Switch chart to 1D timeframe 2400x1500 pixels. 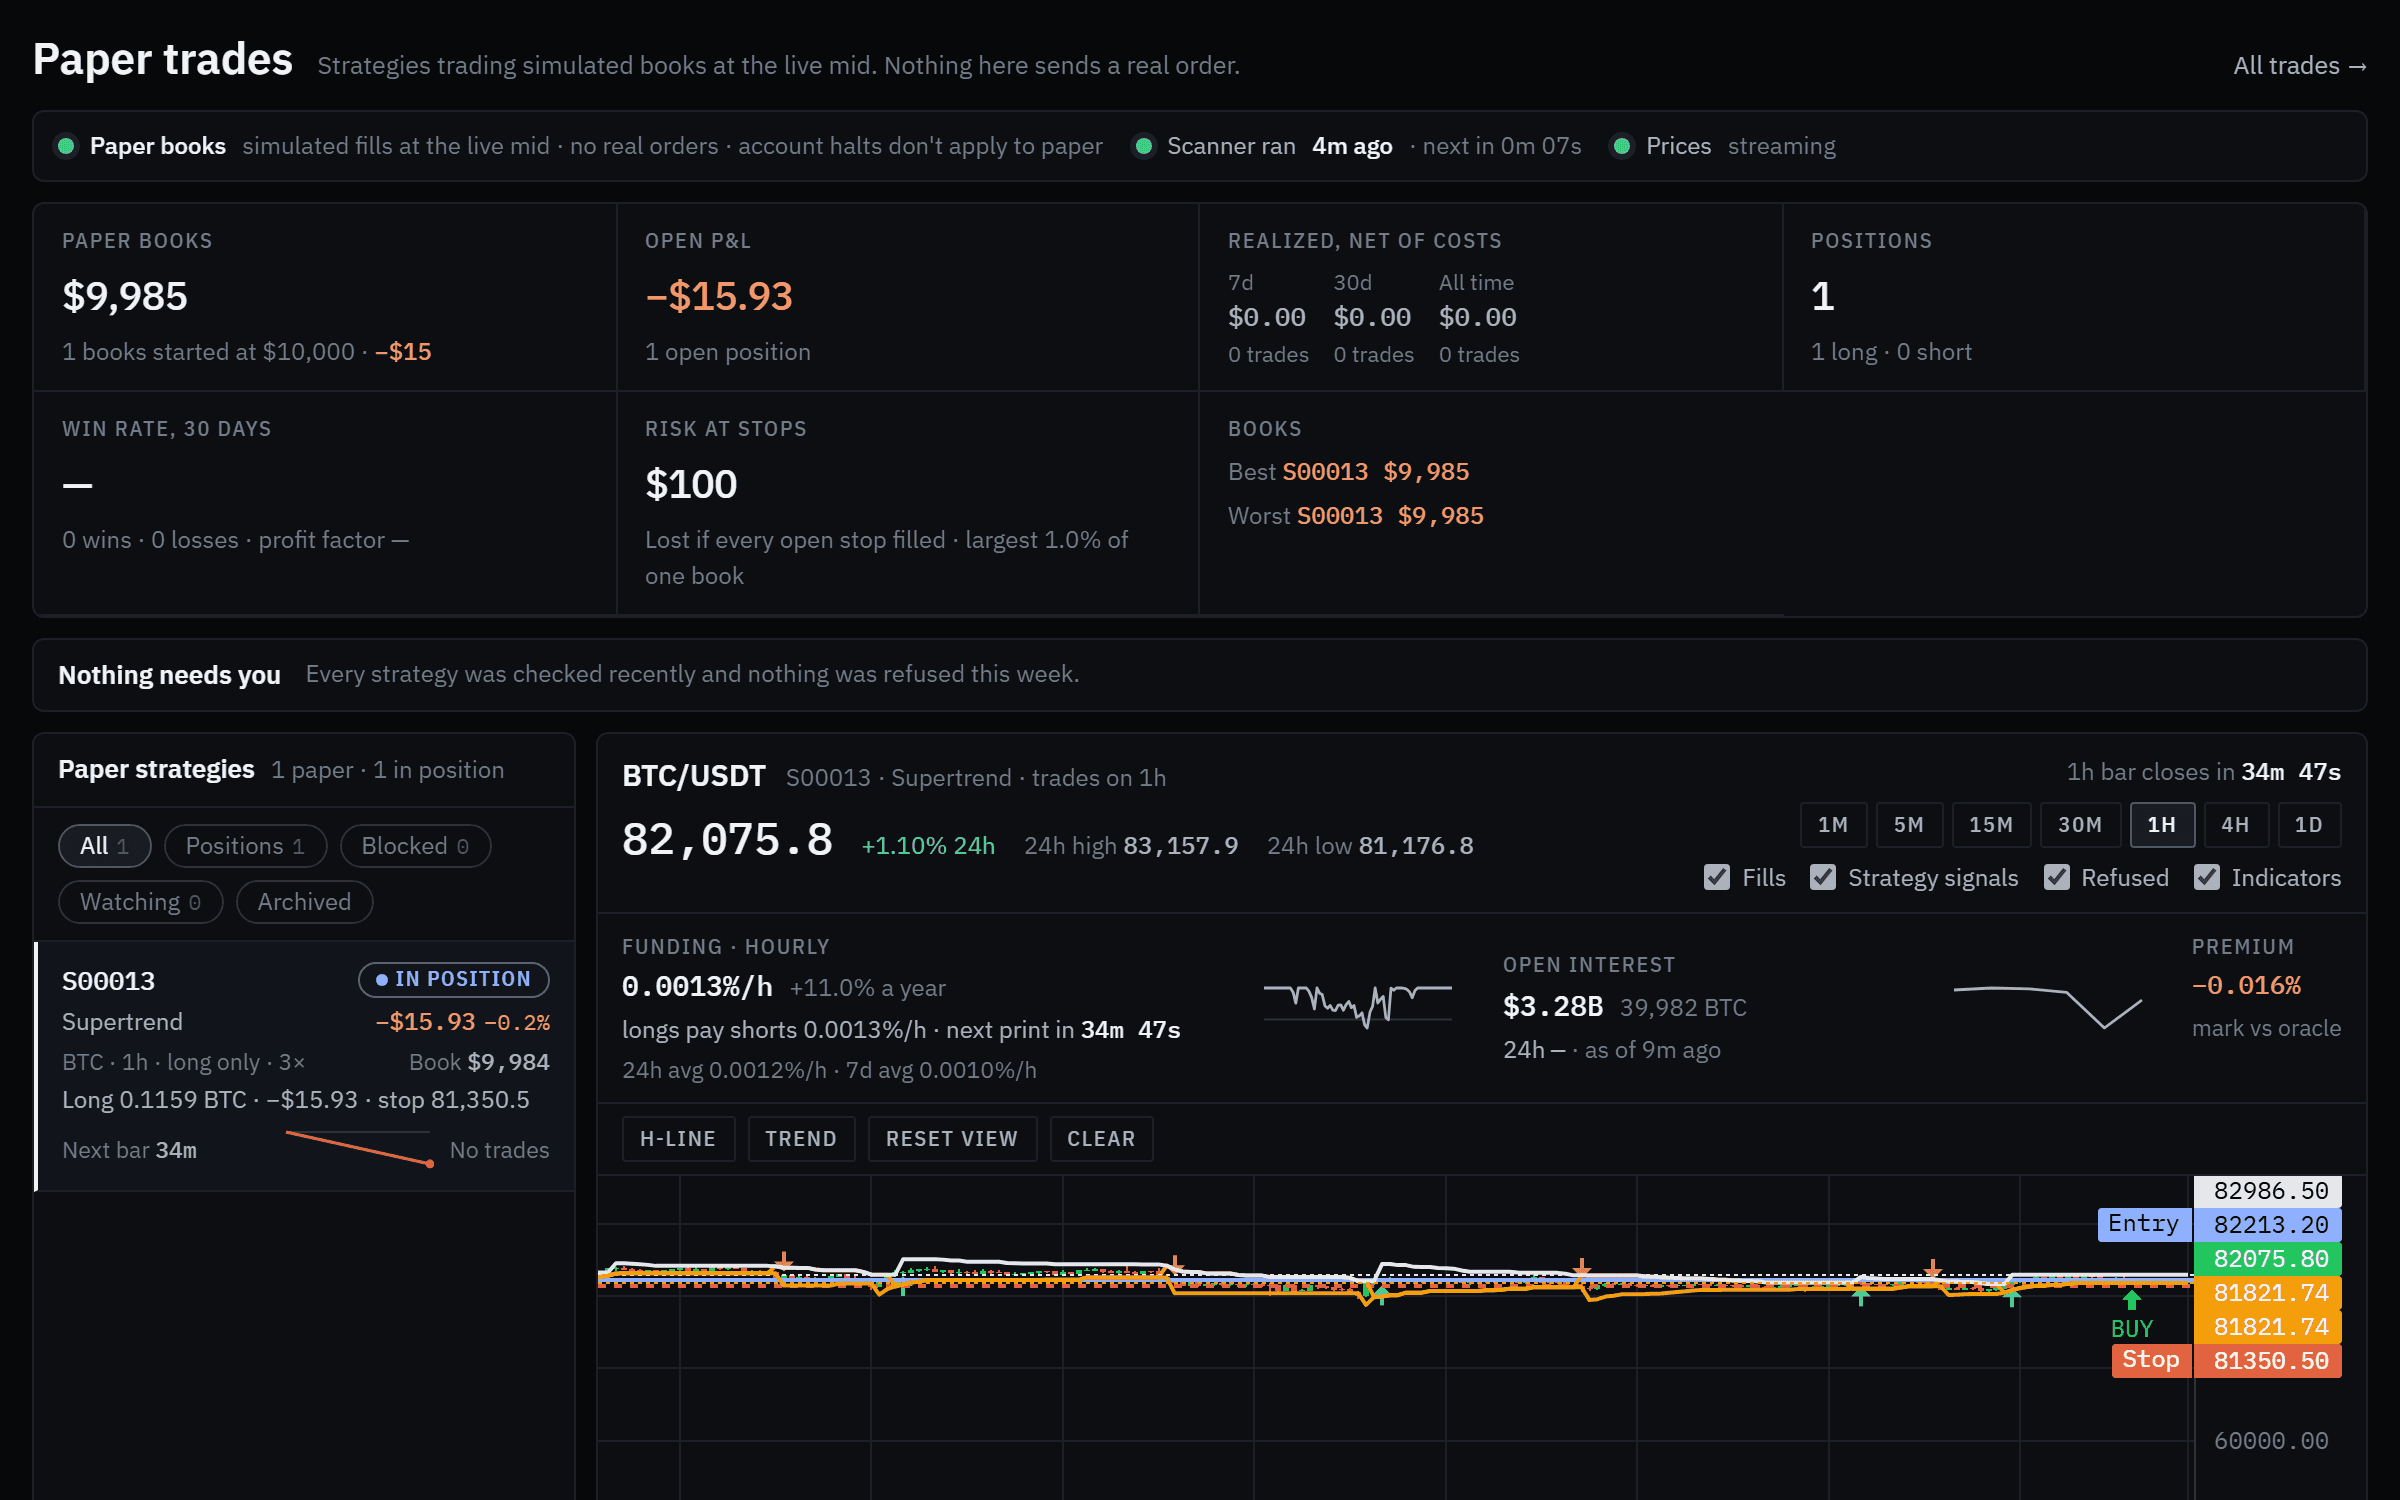point(2309,825)
